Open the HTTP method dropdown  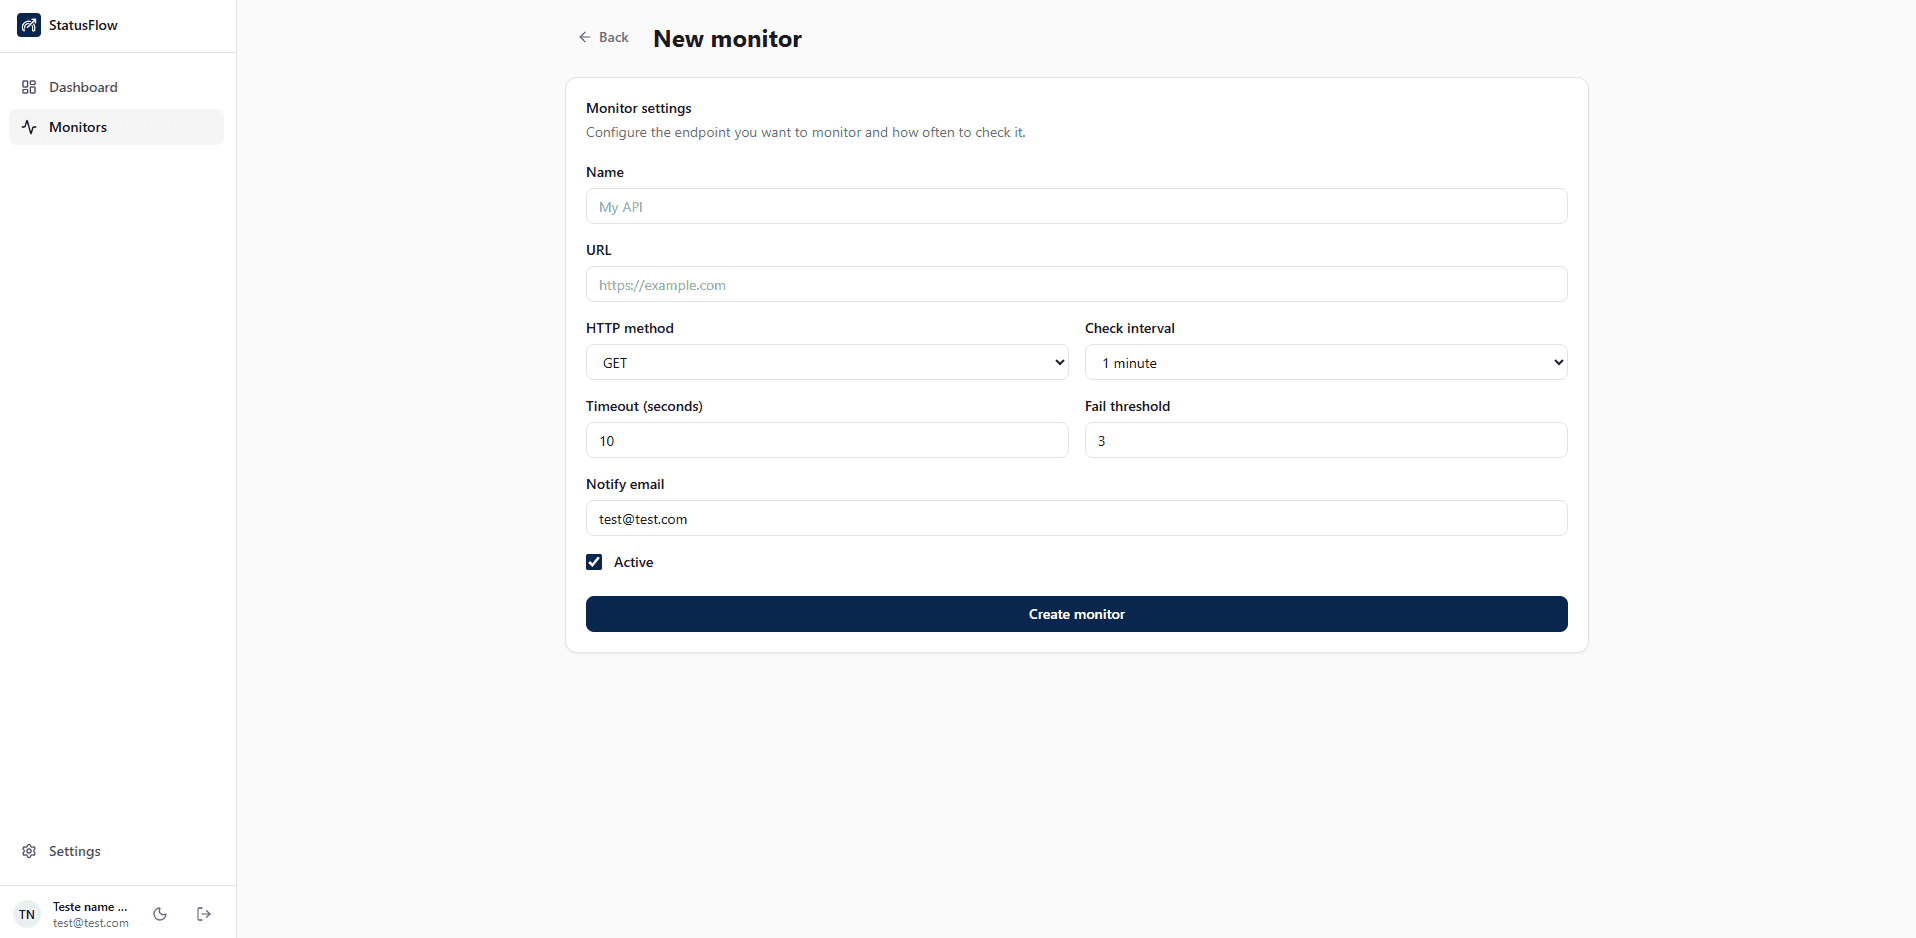click(x=827, y=362)
